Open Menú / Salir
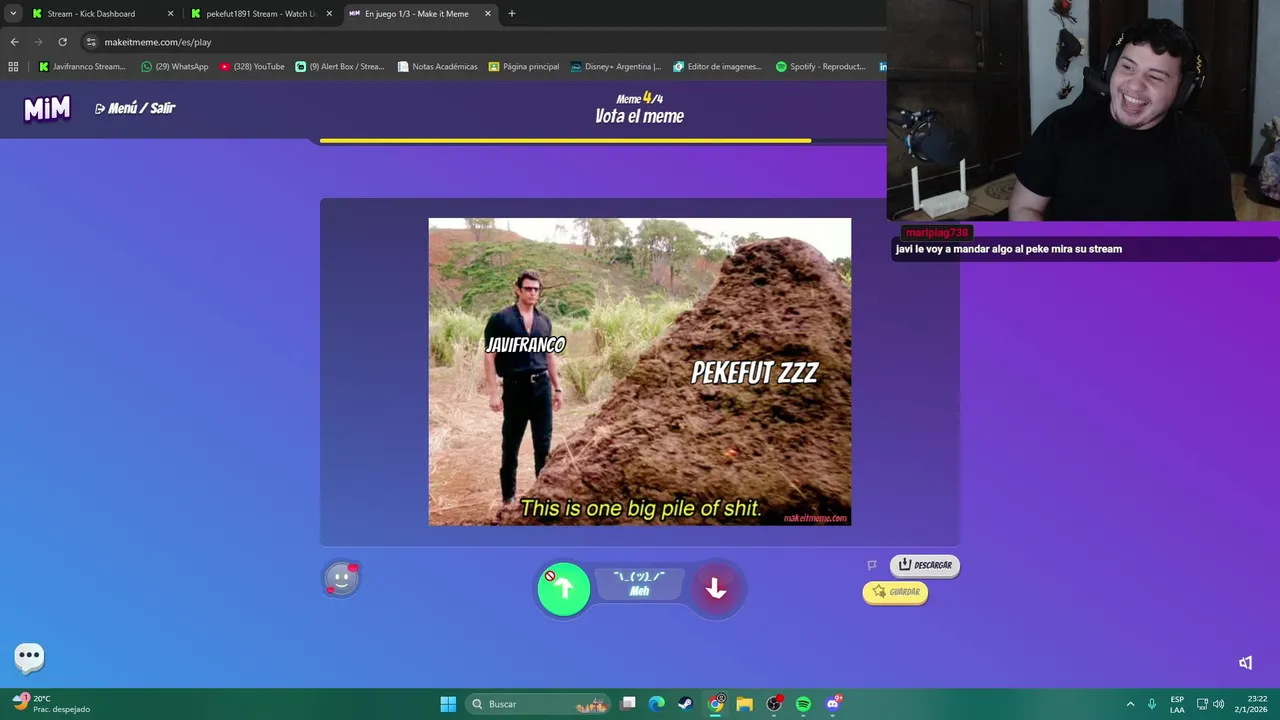 [x=135, y=108]
